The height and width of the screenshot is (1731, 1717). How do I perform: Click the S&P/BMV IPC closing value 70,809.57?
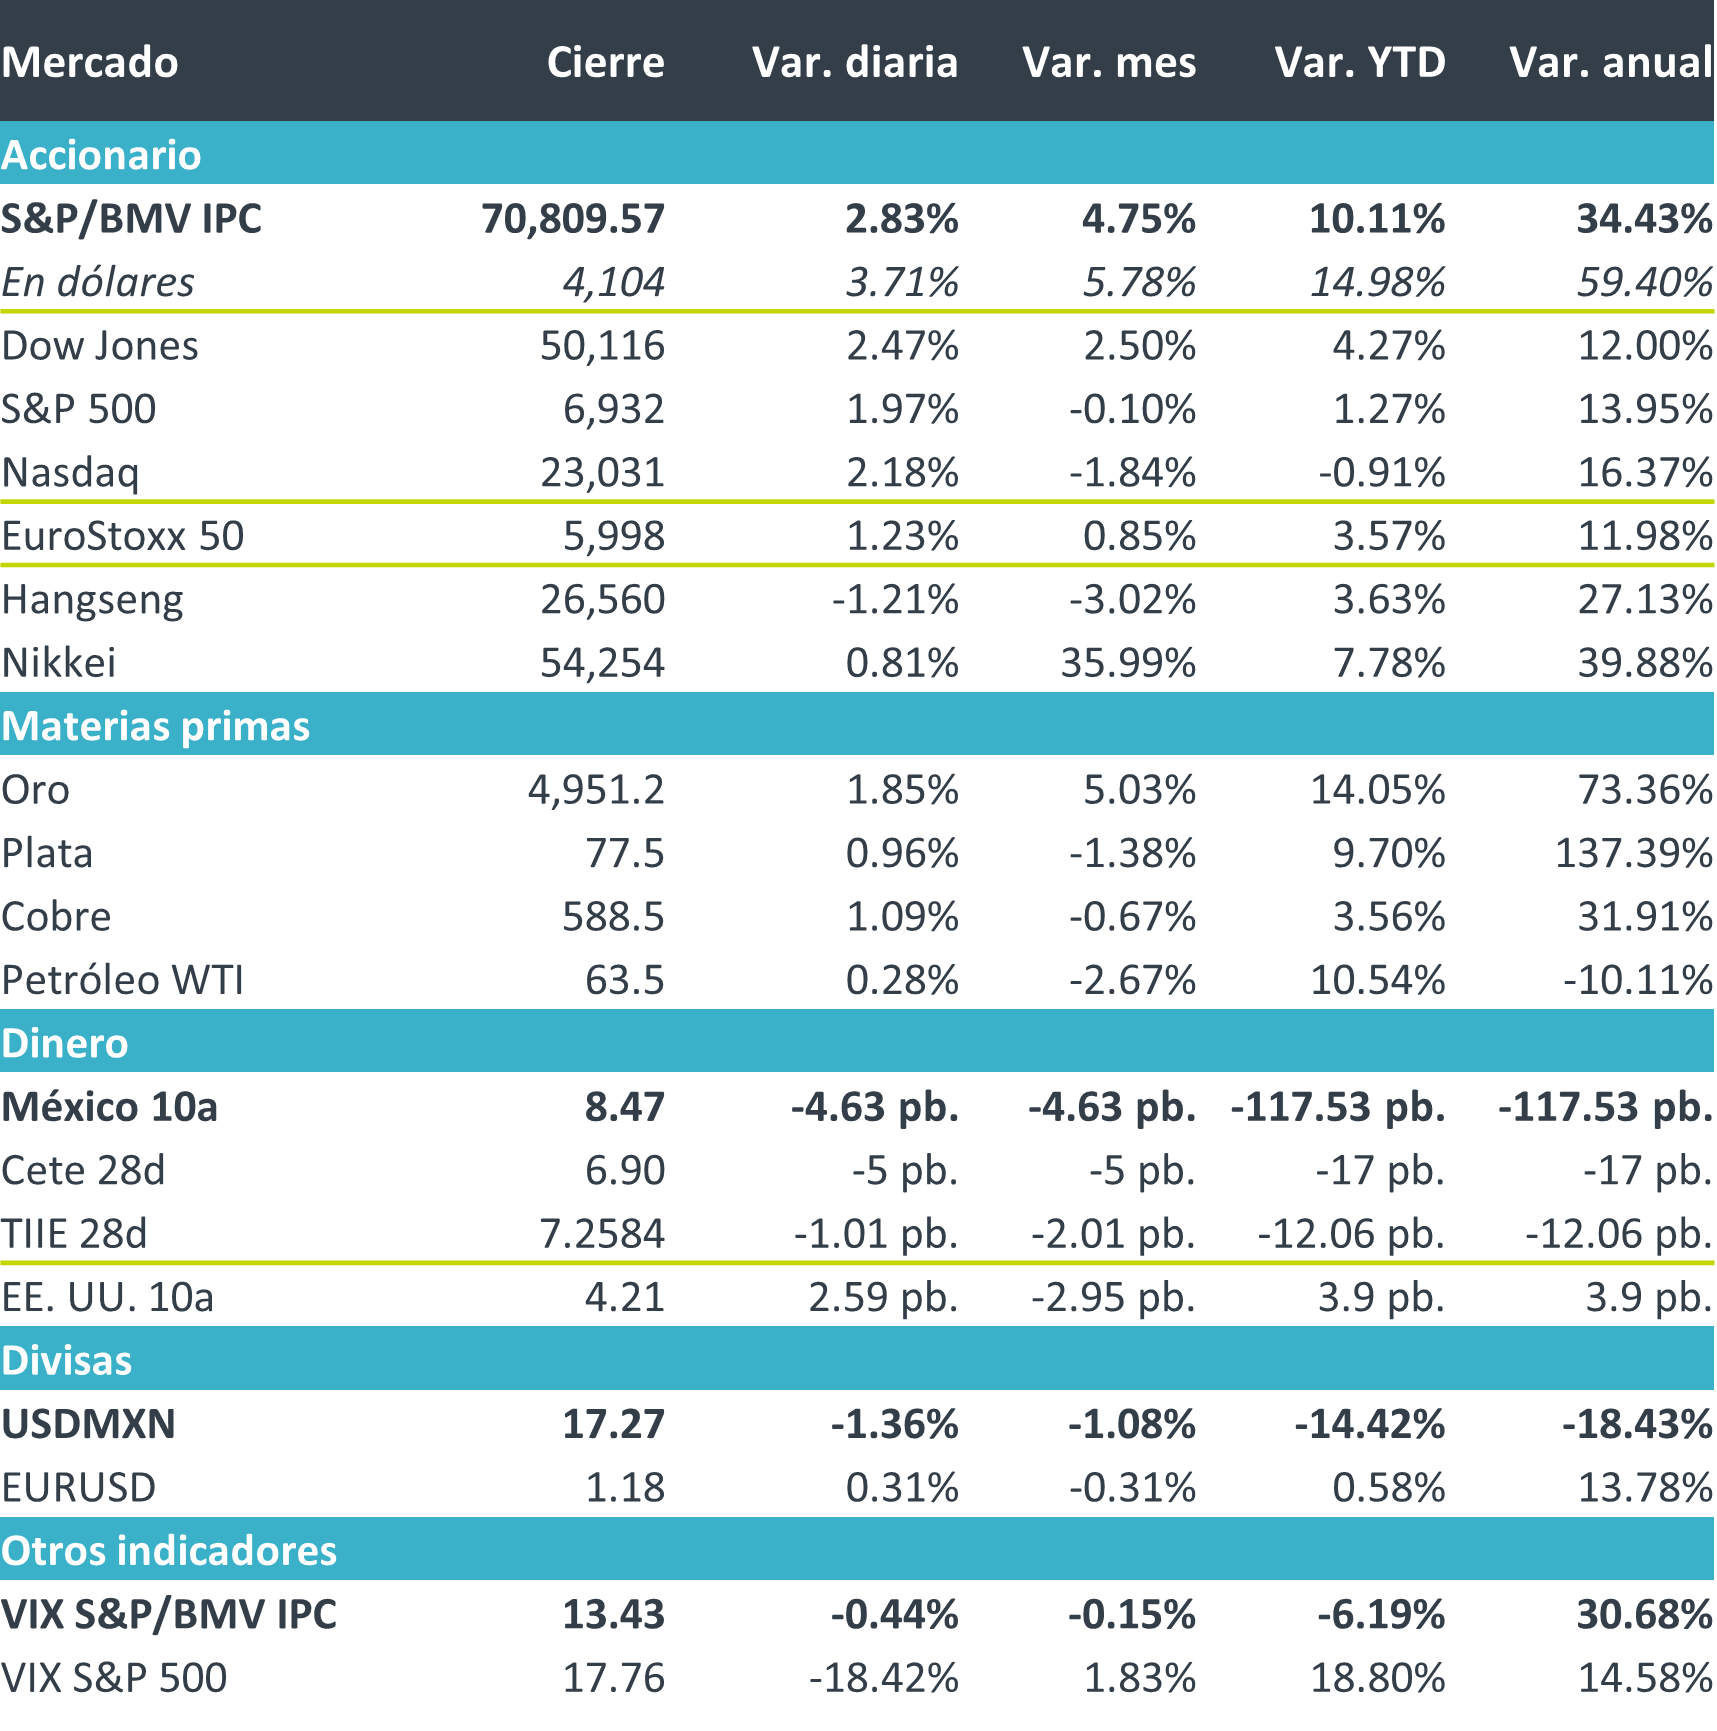573,219
